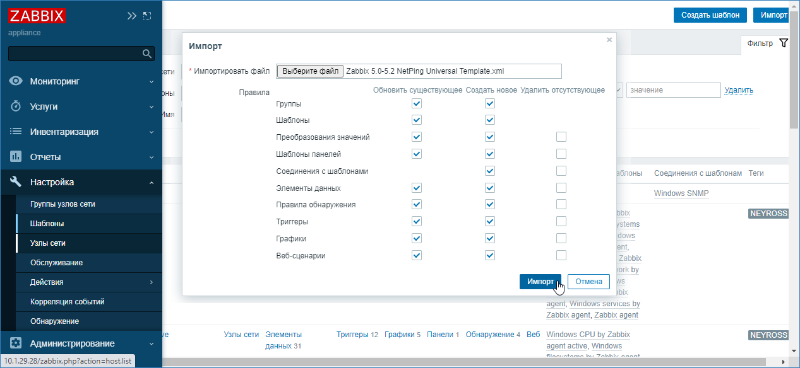Viewport: 800px width, 368px height.
Task: Click the Configuration wrench icon
Action: (x=16, y=182)
